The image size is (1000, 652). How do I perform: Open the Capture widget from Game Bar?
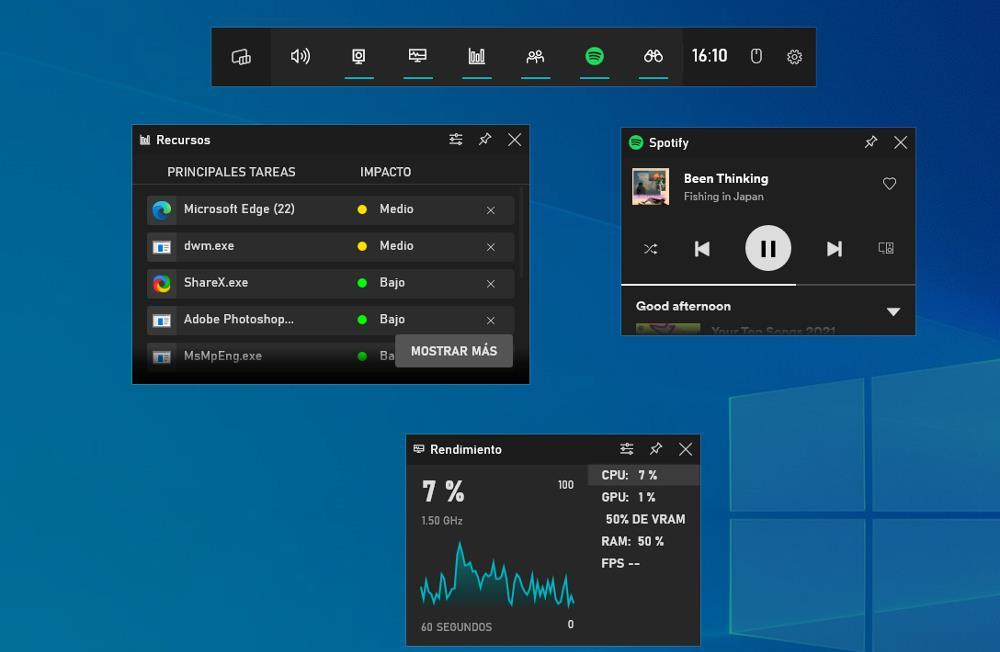[x=359, y=57]
